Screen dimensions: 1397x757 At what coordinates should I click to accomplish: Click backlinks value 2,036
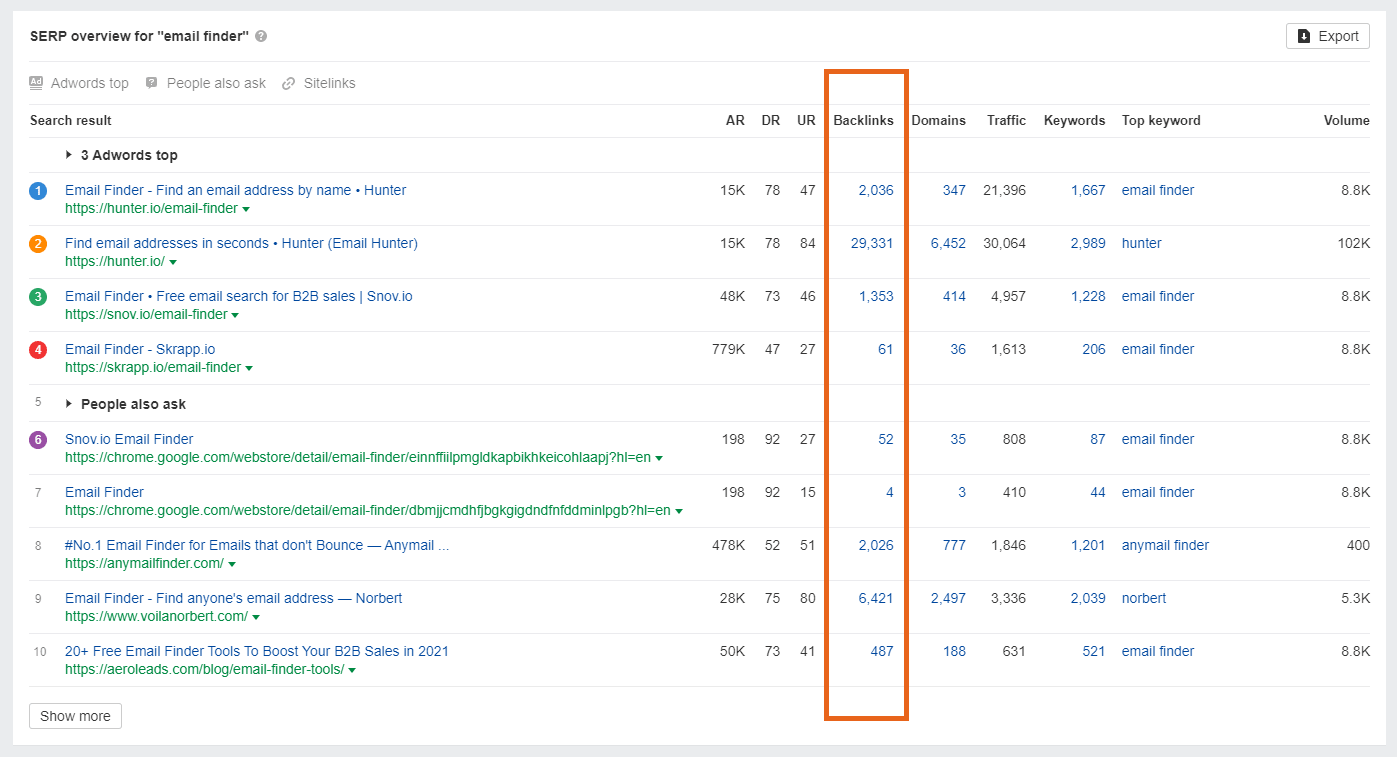click(x=876, y=190)
